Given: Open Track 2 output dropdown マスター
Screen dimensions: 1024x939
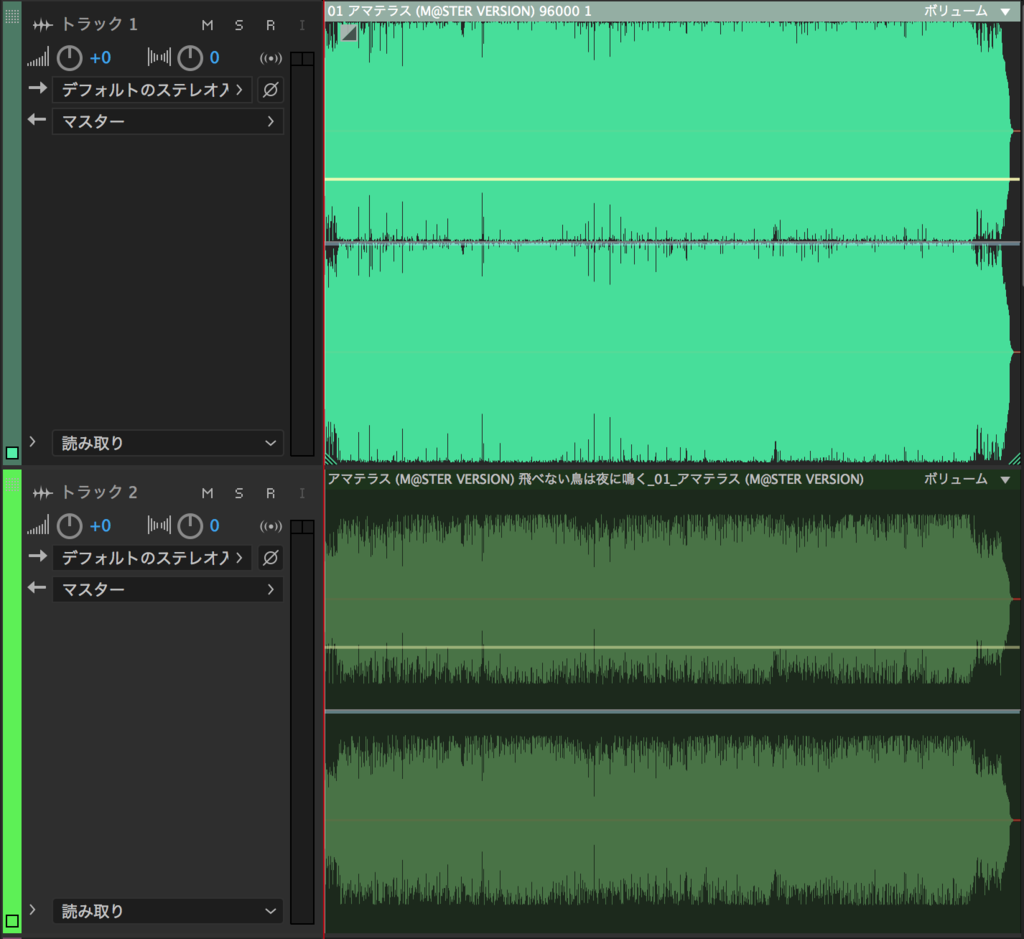Looking at the screenshot, I should pos(168,590).
